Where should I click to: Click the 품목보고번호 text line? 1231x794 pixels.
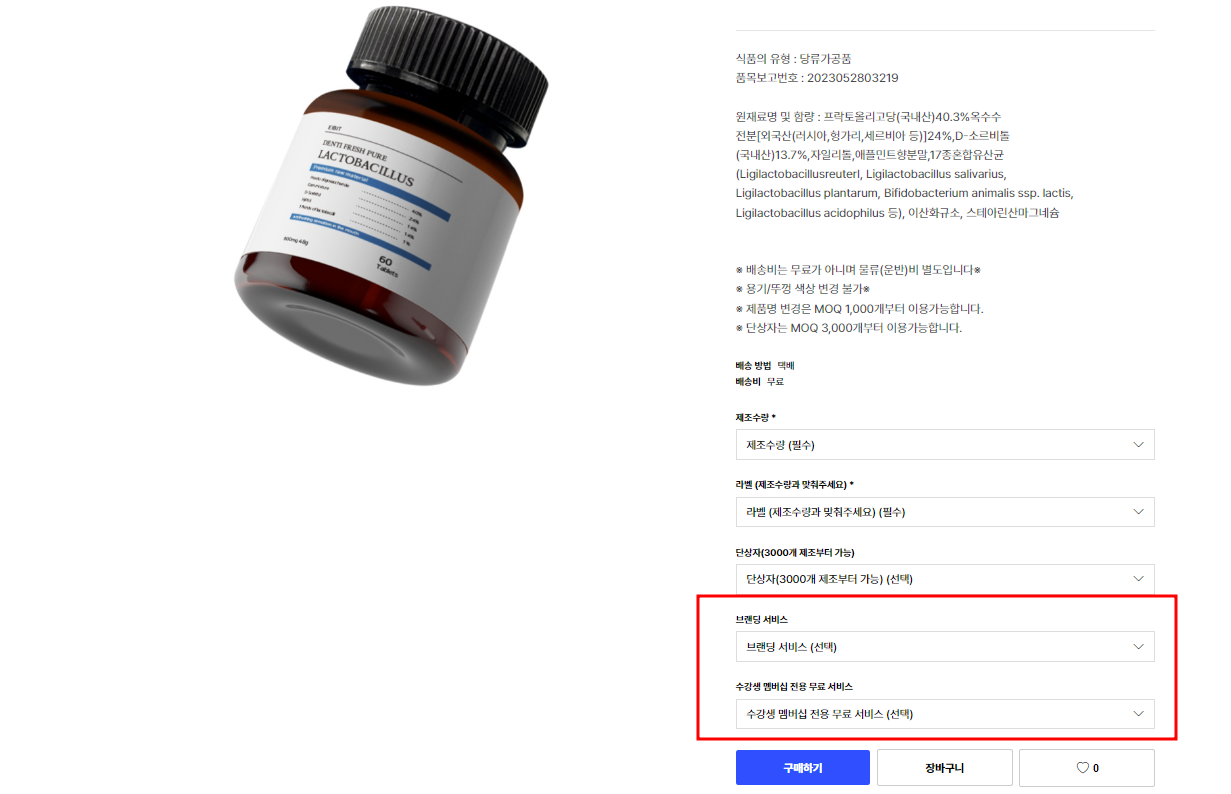tap(817, 78)
